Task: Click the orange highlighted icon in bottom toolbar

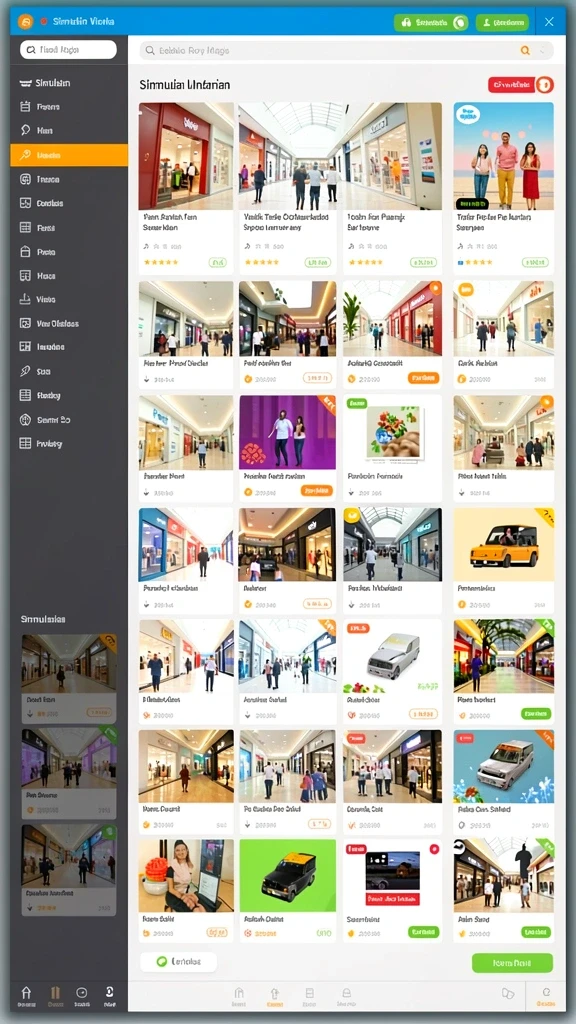Action: [274, 993]
